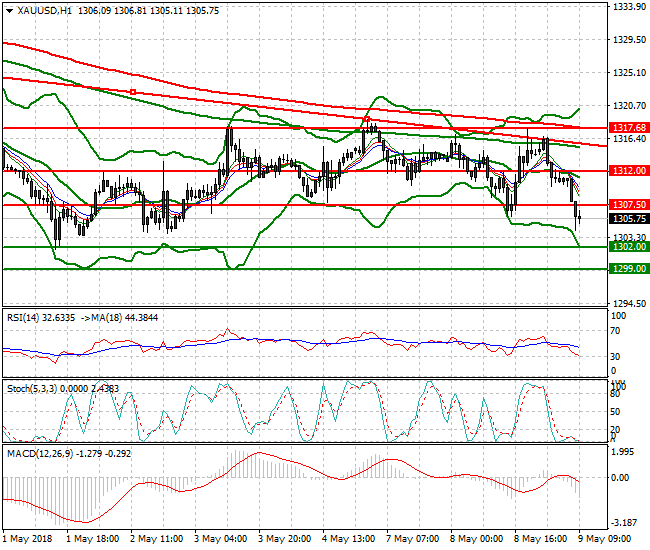The height and width of the screenshot is (550, 650).
Task: Click the 3 May 04:00 time axis label
Action: (x=221, y=539)
